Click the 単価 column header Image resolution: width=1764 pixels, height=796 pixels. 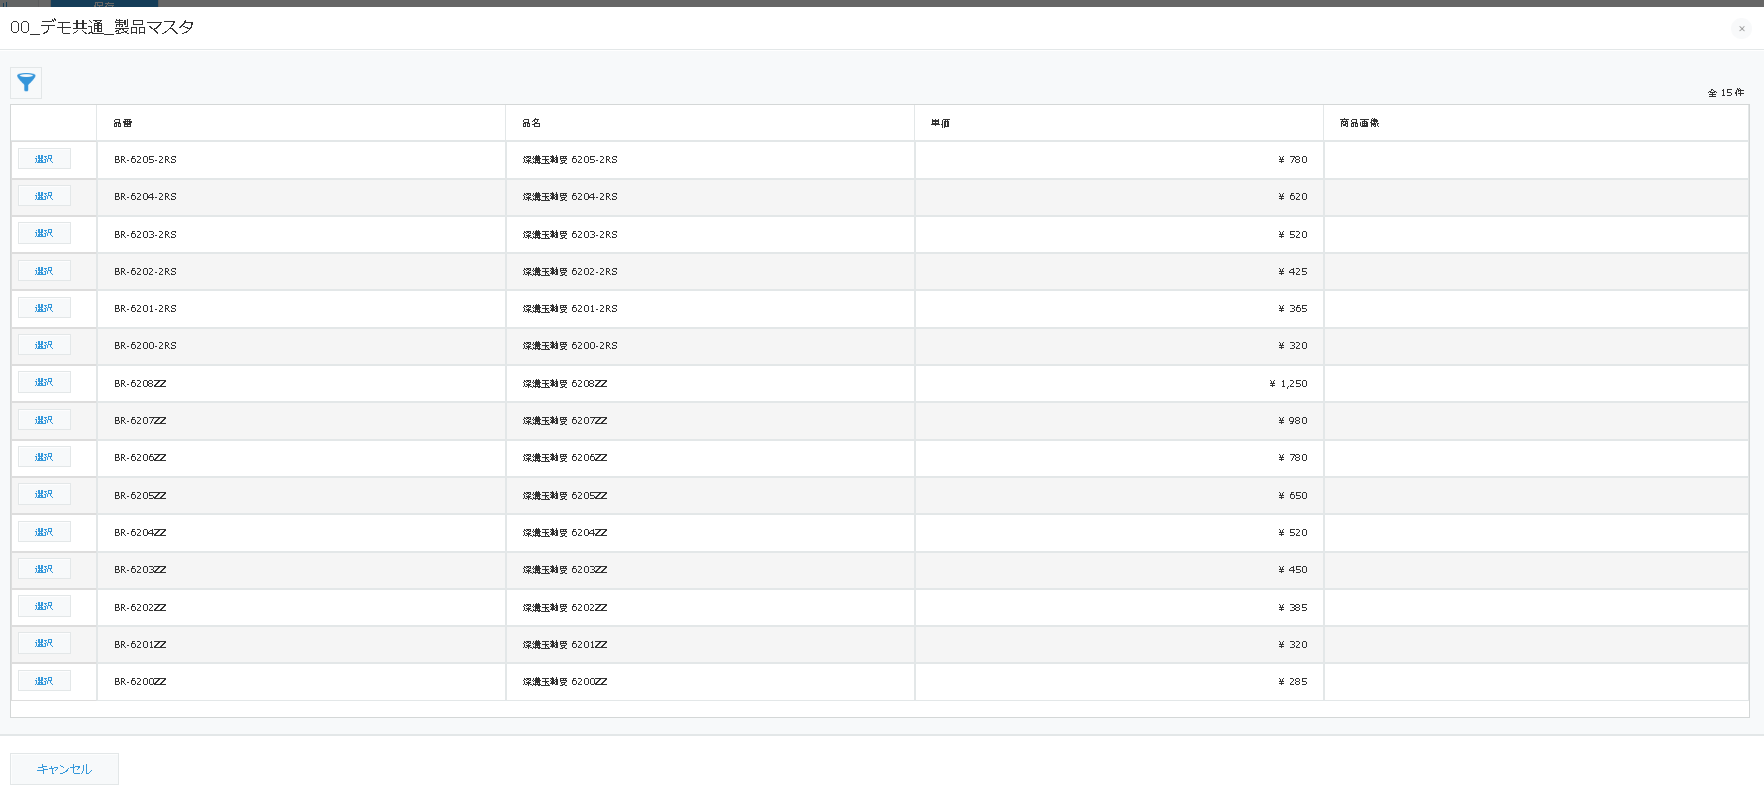pos(940,123)
